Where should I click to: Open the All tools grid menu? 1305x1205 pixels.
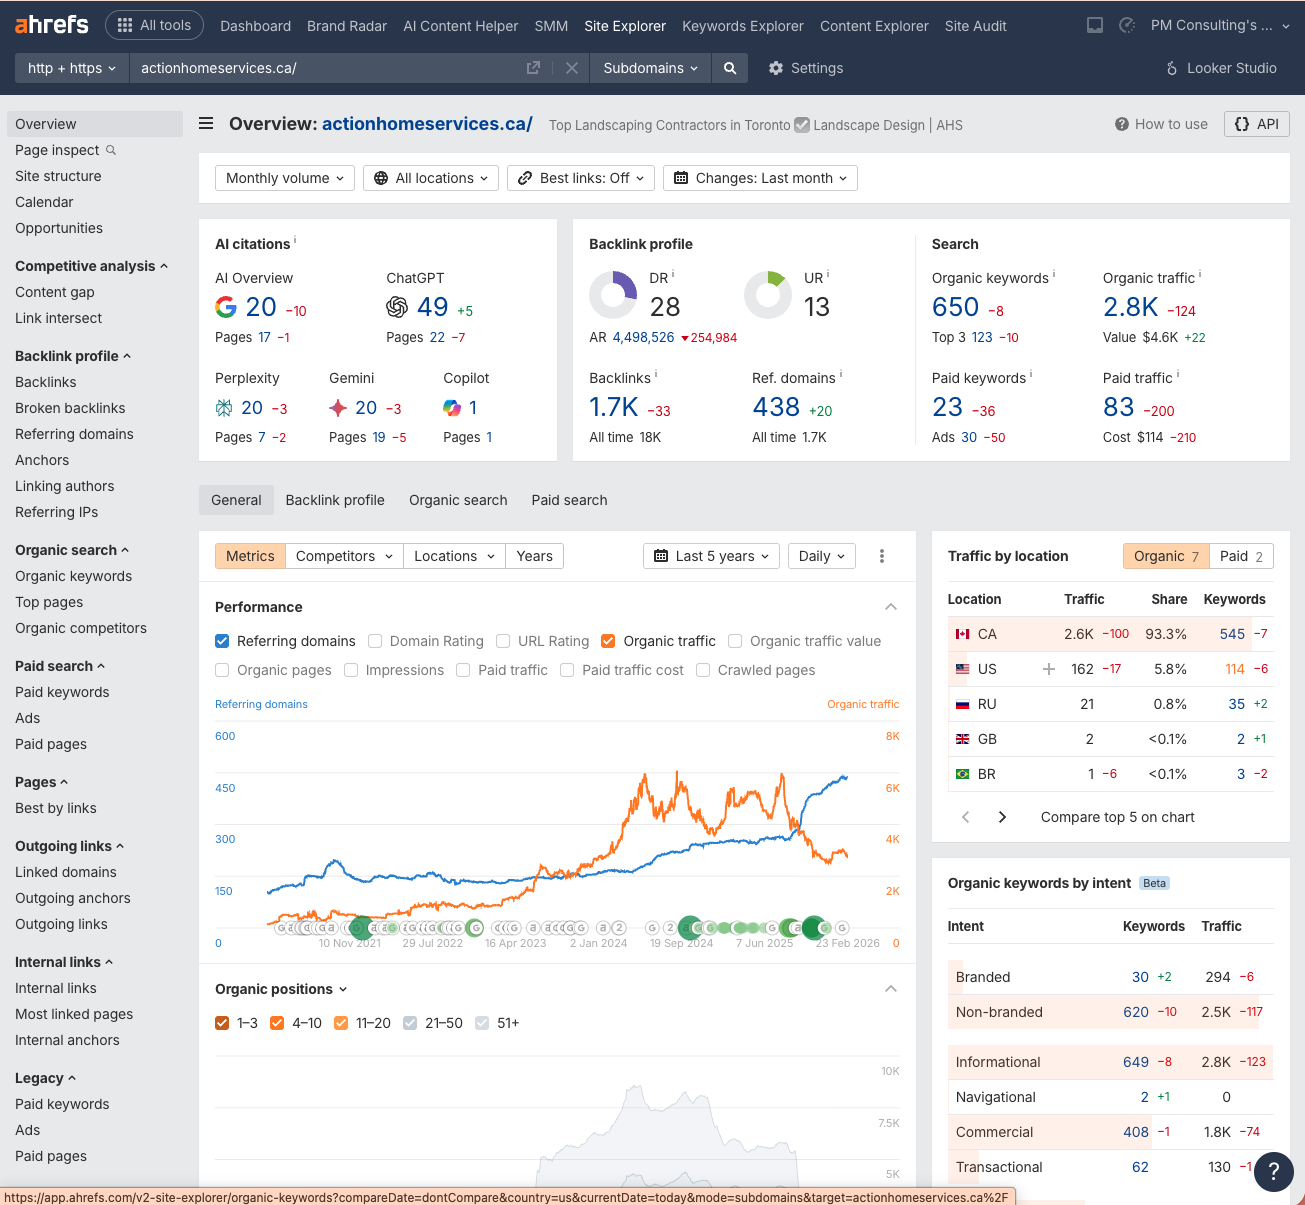pos(154,24)
